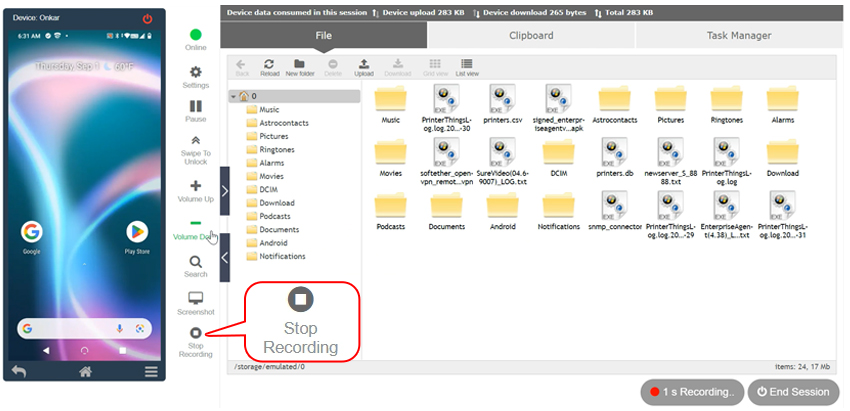
Task: Collapse panel using left chevron handle
Action: (x=224, y=258)
